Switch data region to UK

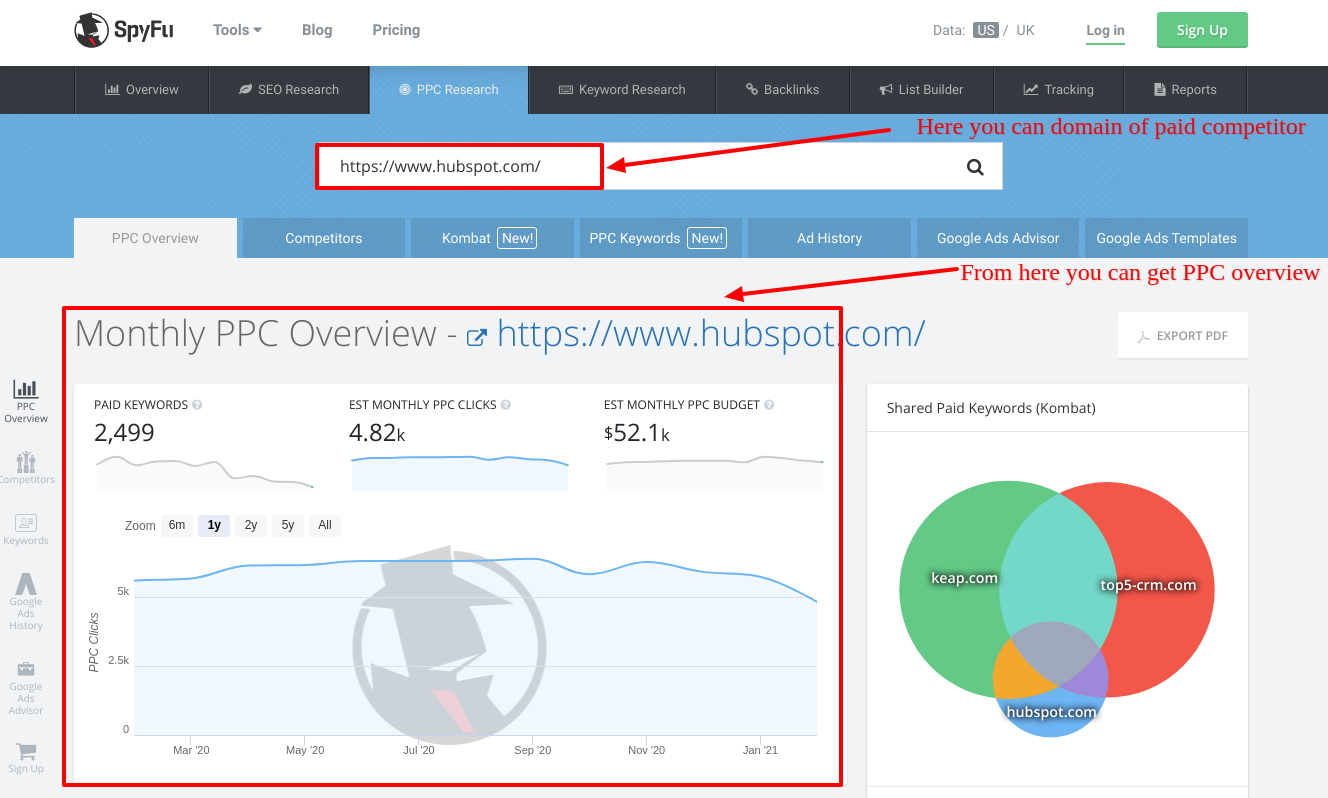click(x=1025, y=30)
